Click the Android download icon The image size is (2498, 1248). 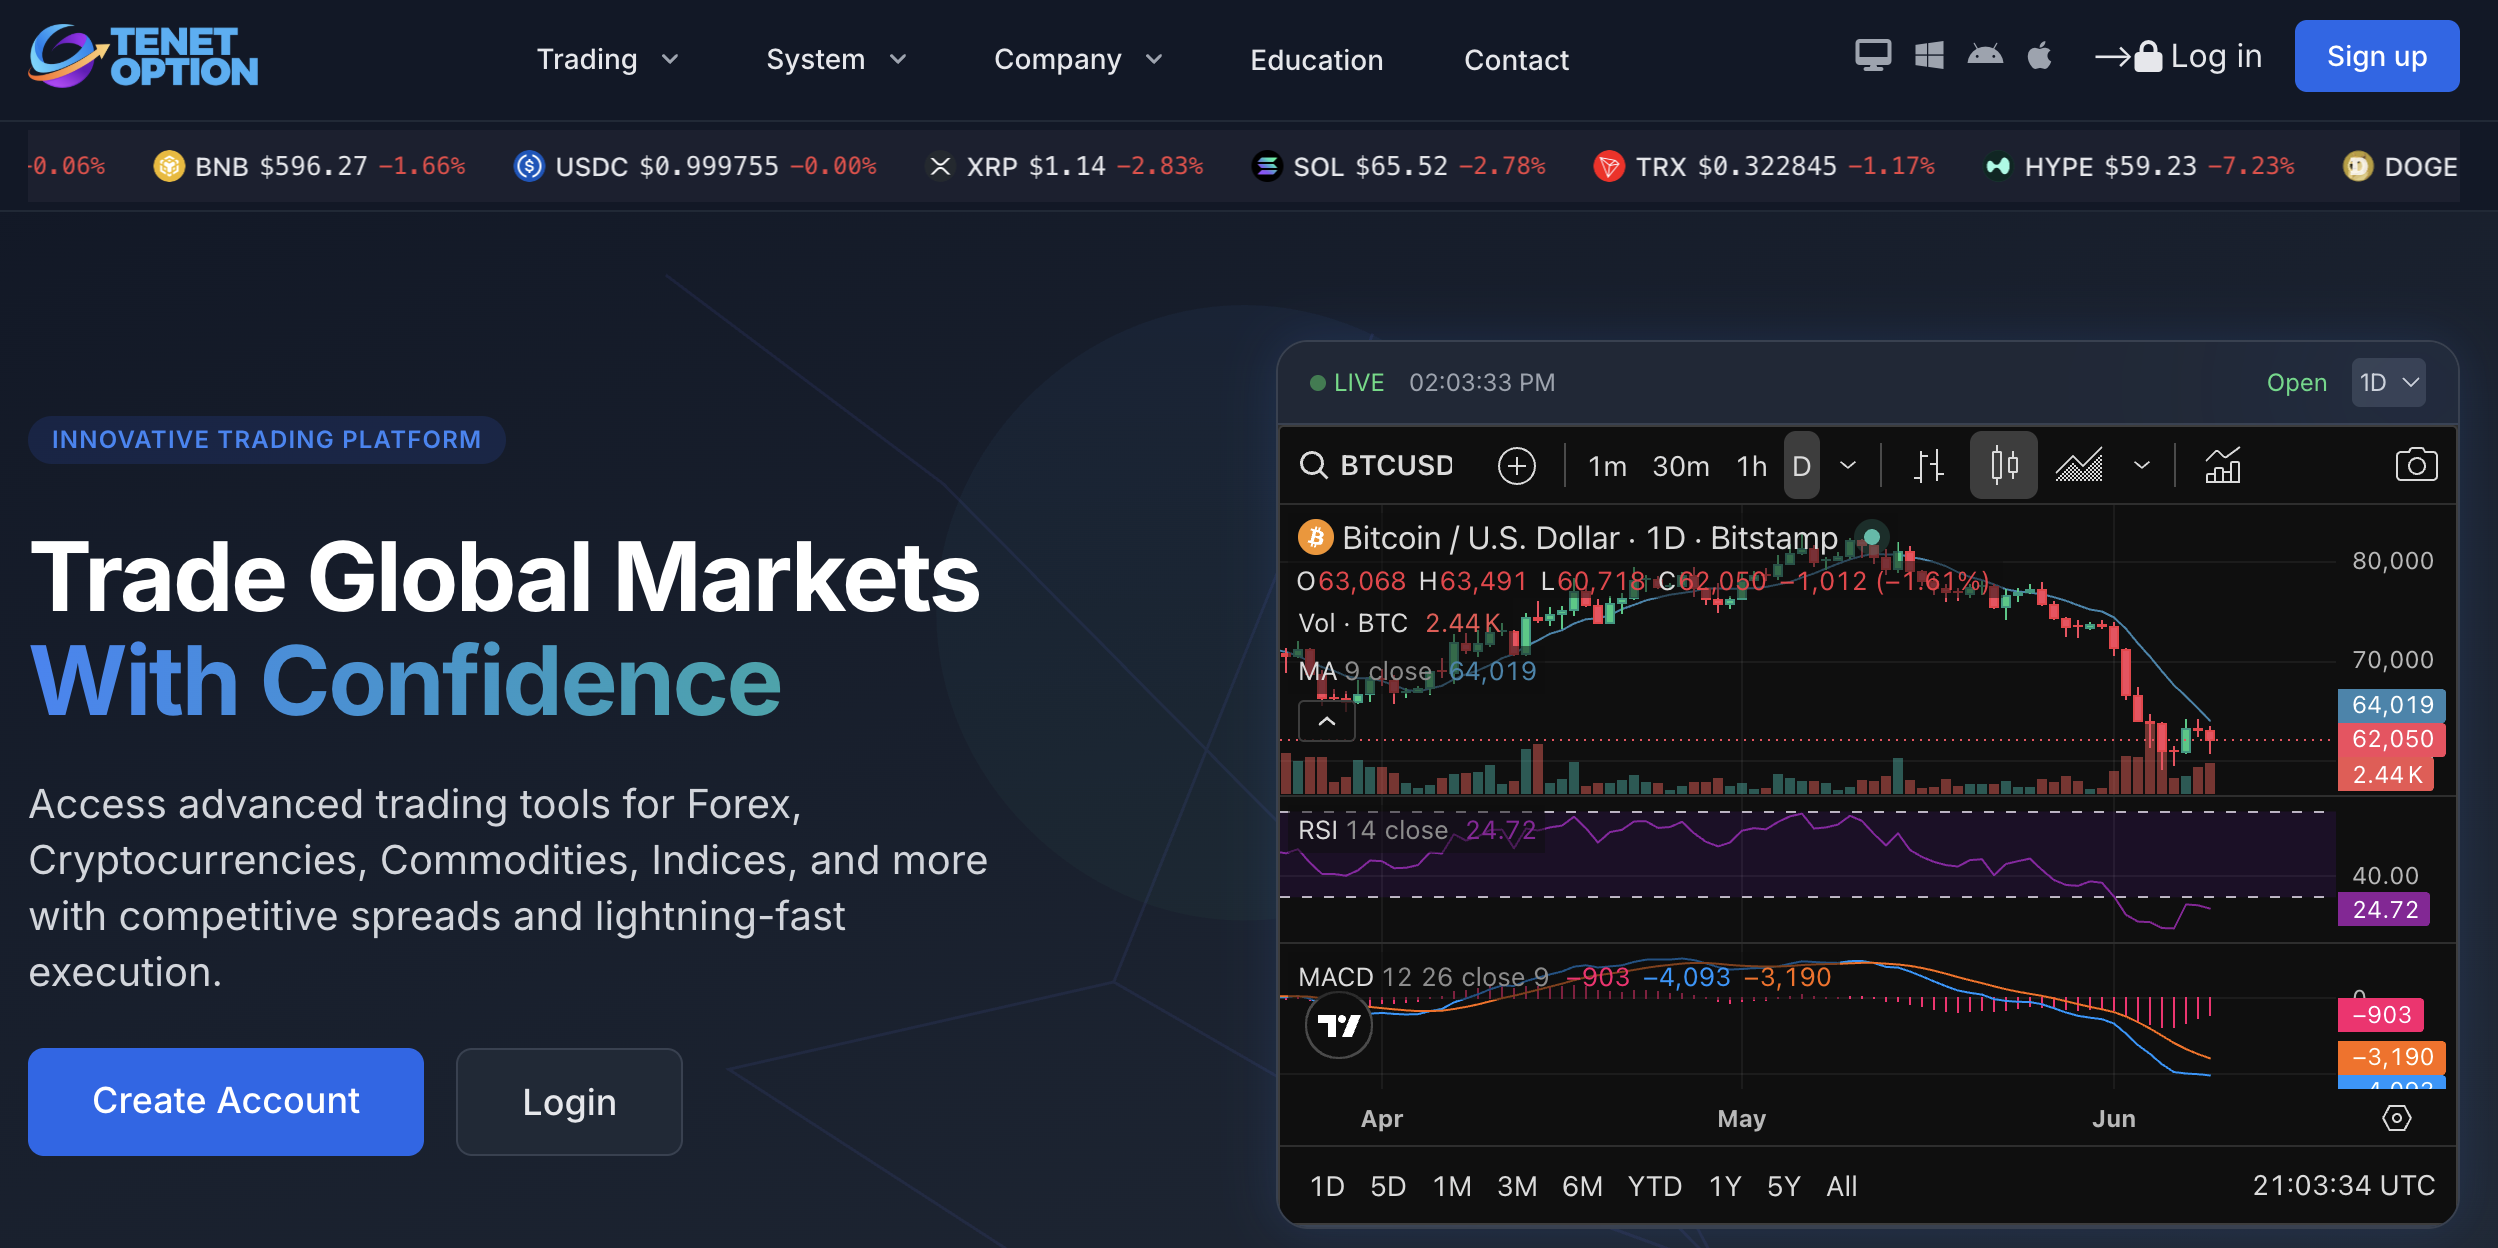tap(1985, 55)
